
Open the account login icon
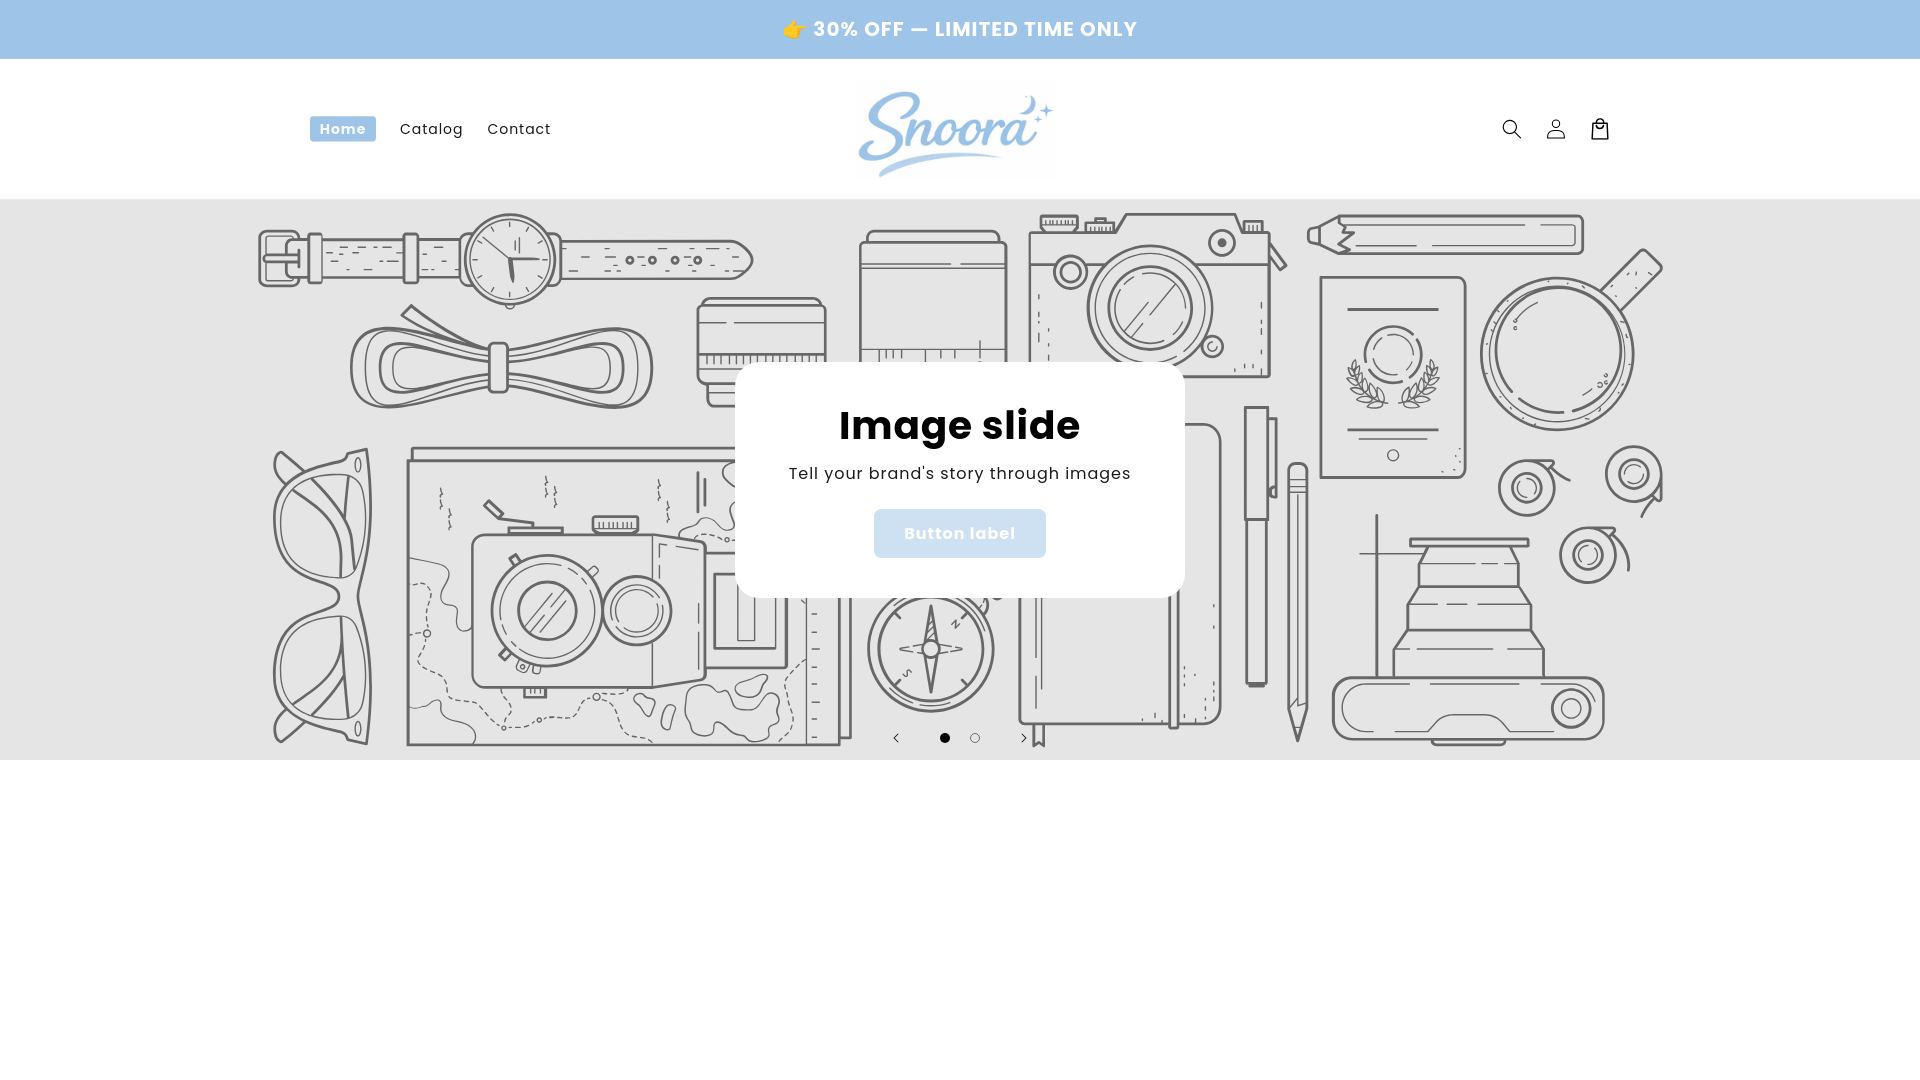click(1555, 129)
